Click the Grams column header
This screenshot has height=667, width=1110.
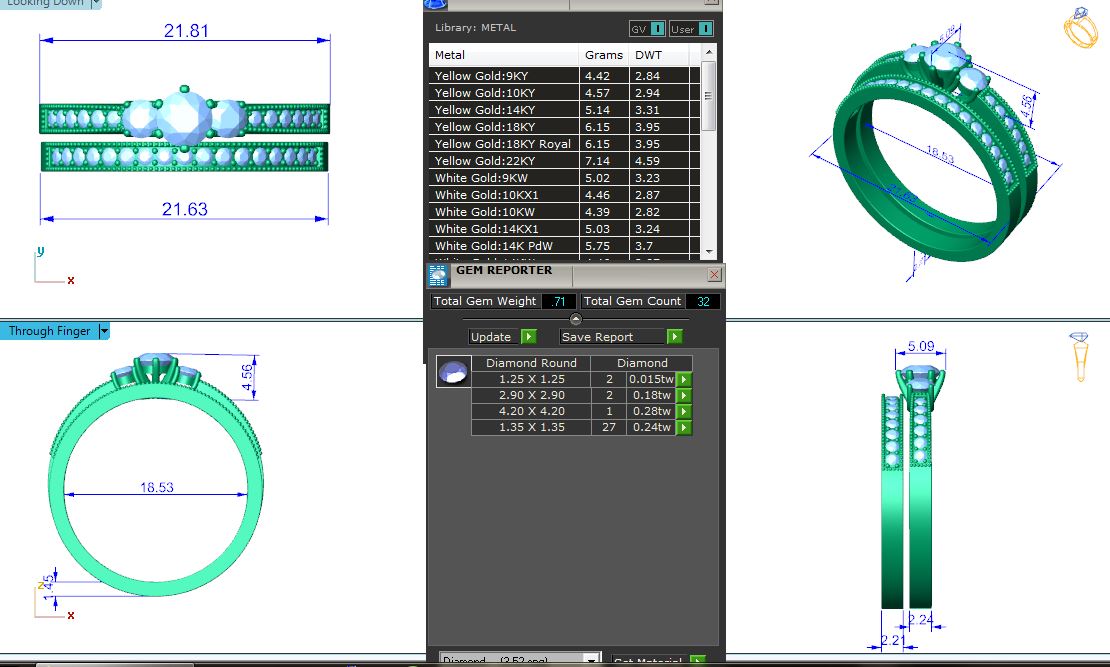point(604,55)
